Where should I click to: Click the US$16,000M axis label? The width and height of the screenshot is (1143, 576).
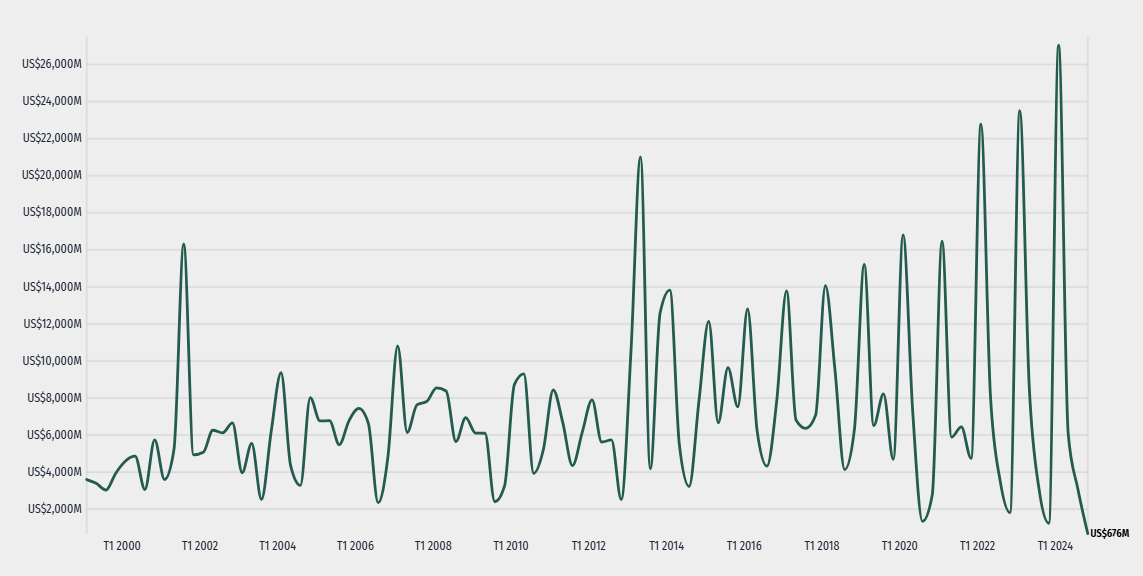(52, 249)
